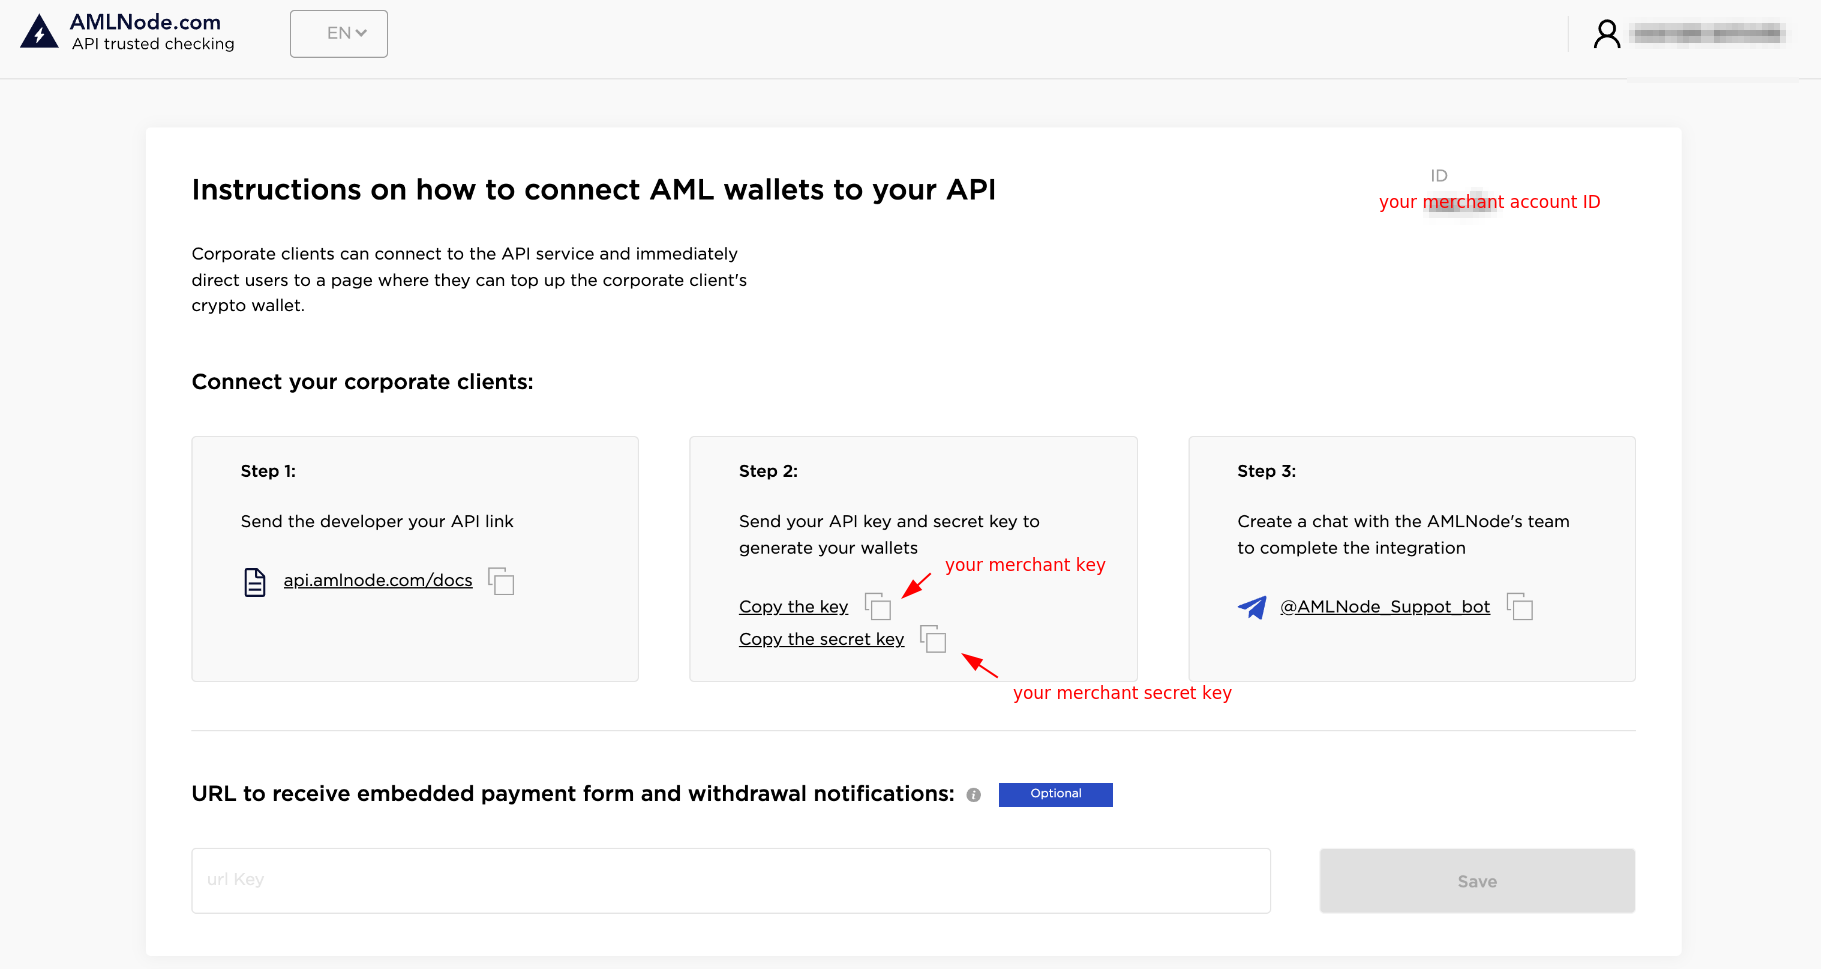
Task: Click the 'Instructions on how to connect AML wallets' title
Action: 594,190
